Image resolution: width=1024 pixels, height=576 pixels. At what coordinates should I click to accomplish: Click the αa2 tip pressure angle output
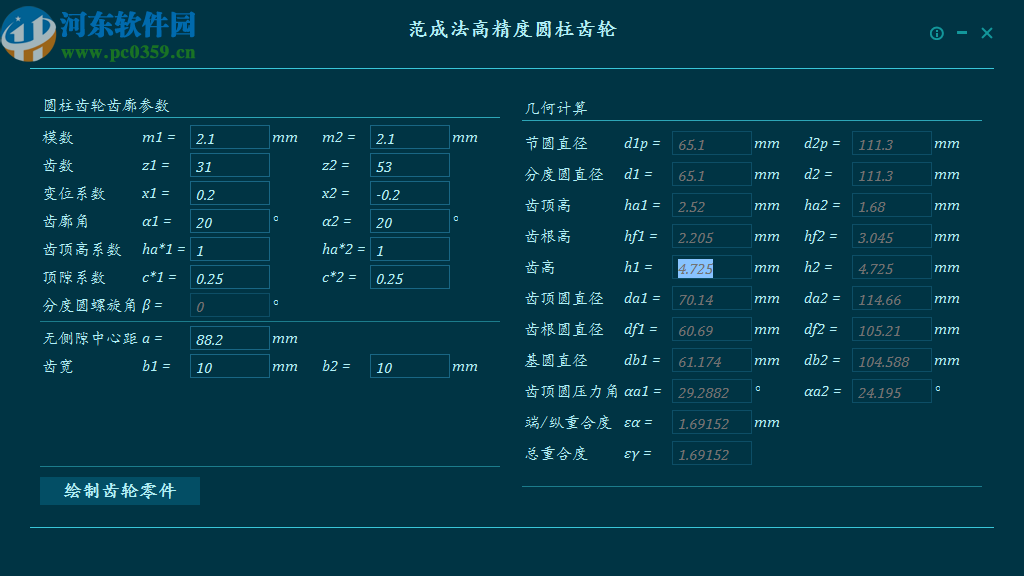pos(891,392)
